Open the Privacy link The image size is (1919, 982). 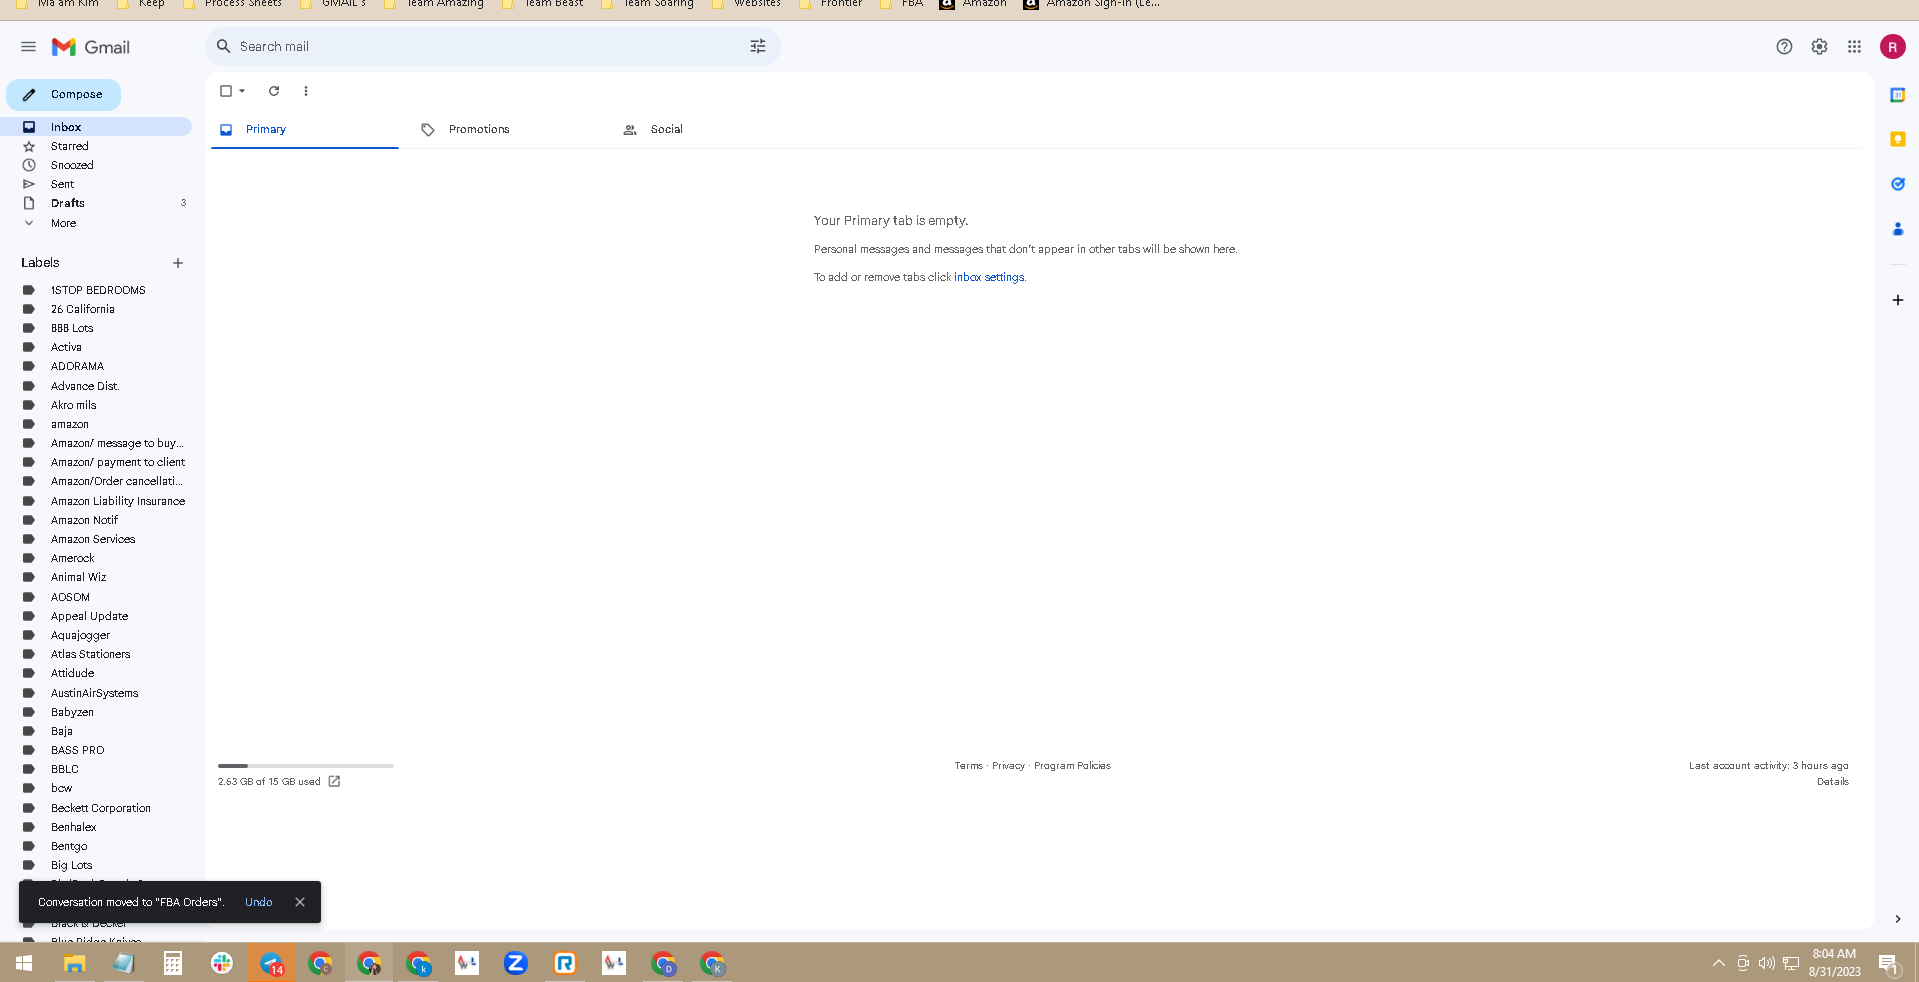(1008, 766)
